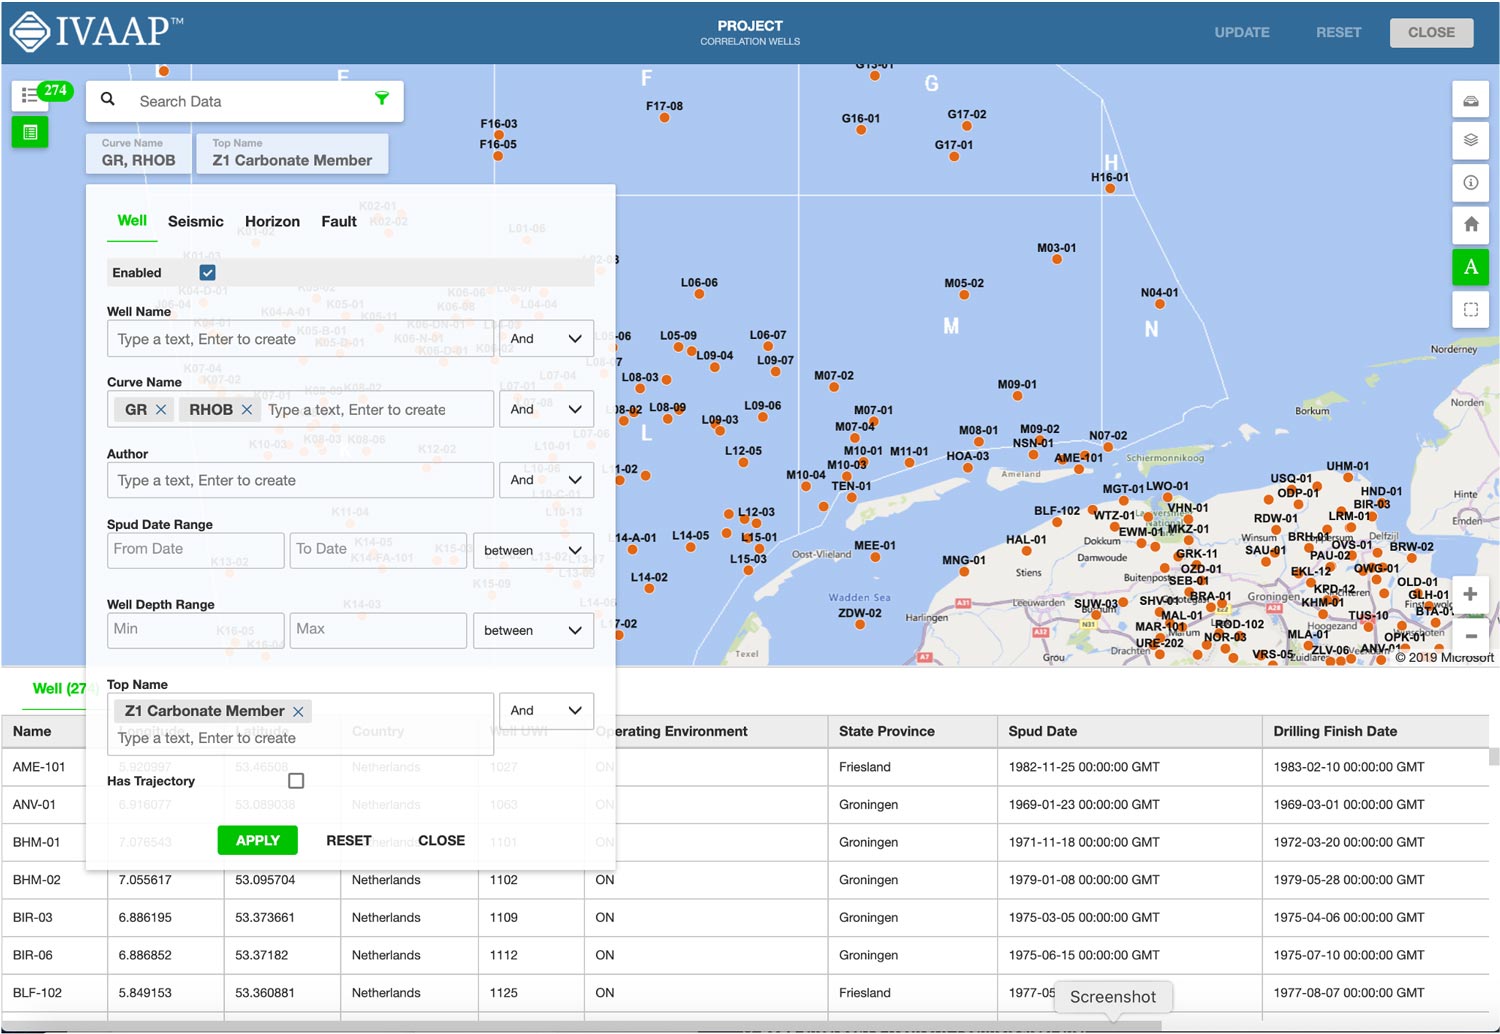The image size is (1500, 1034).
Task: Check the Has Trajectory checkbox
Action: pos(296,780)
